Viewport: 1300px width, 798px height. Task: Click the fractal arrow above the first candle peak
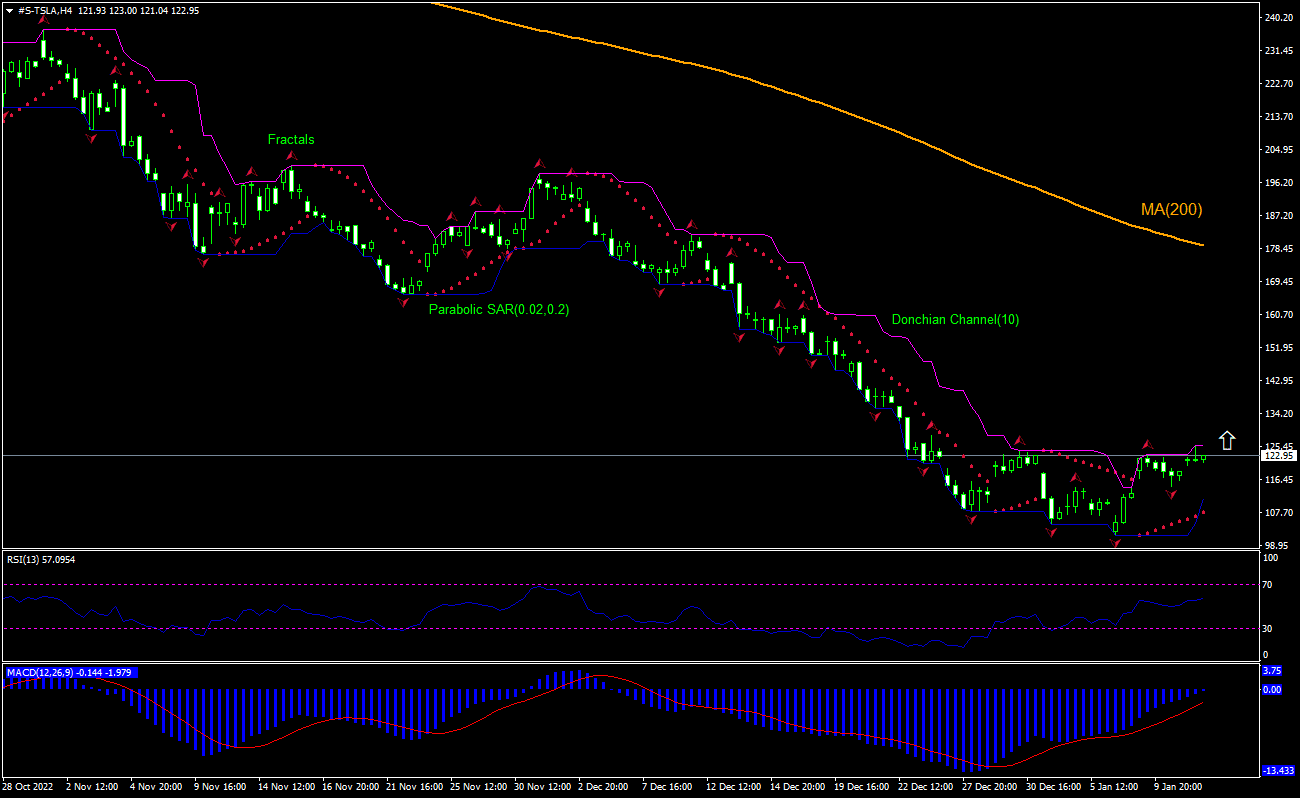click(x=44, y=19)
